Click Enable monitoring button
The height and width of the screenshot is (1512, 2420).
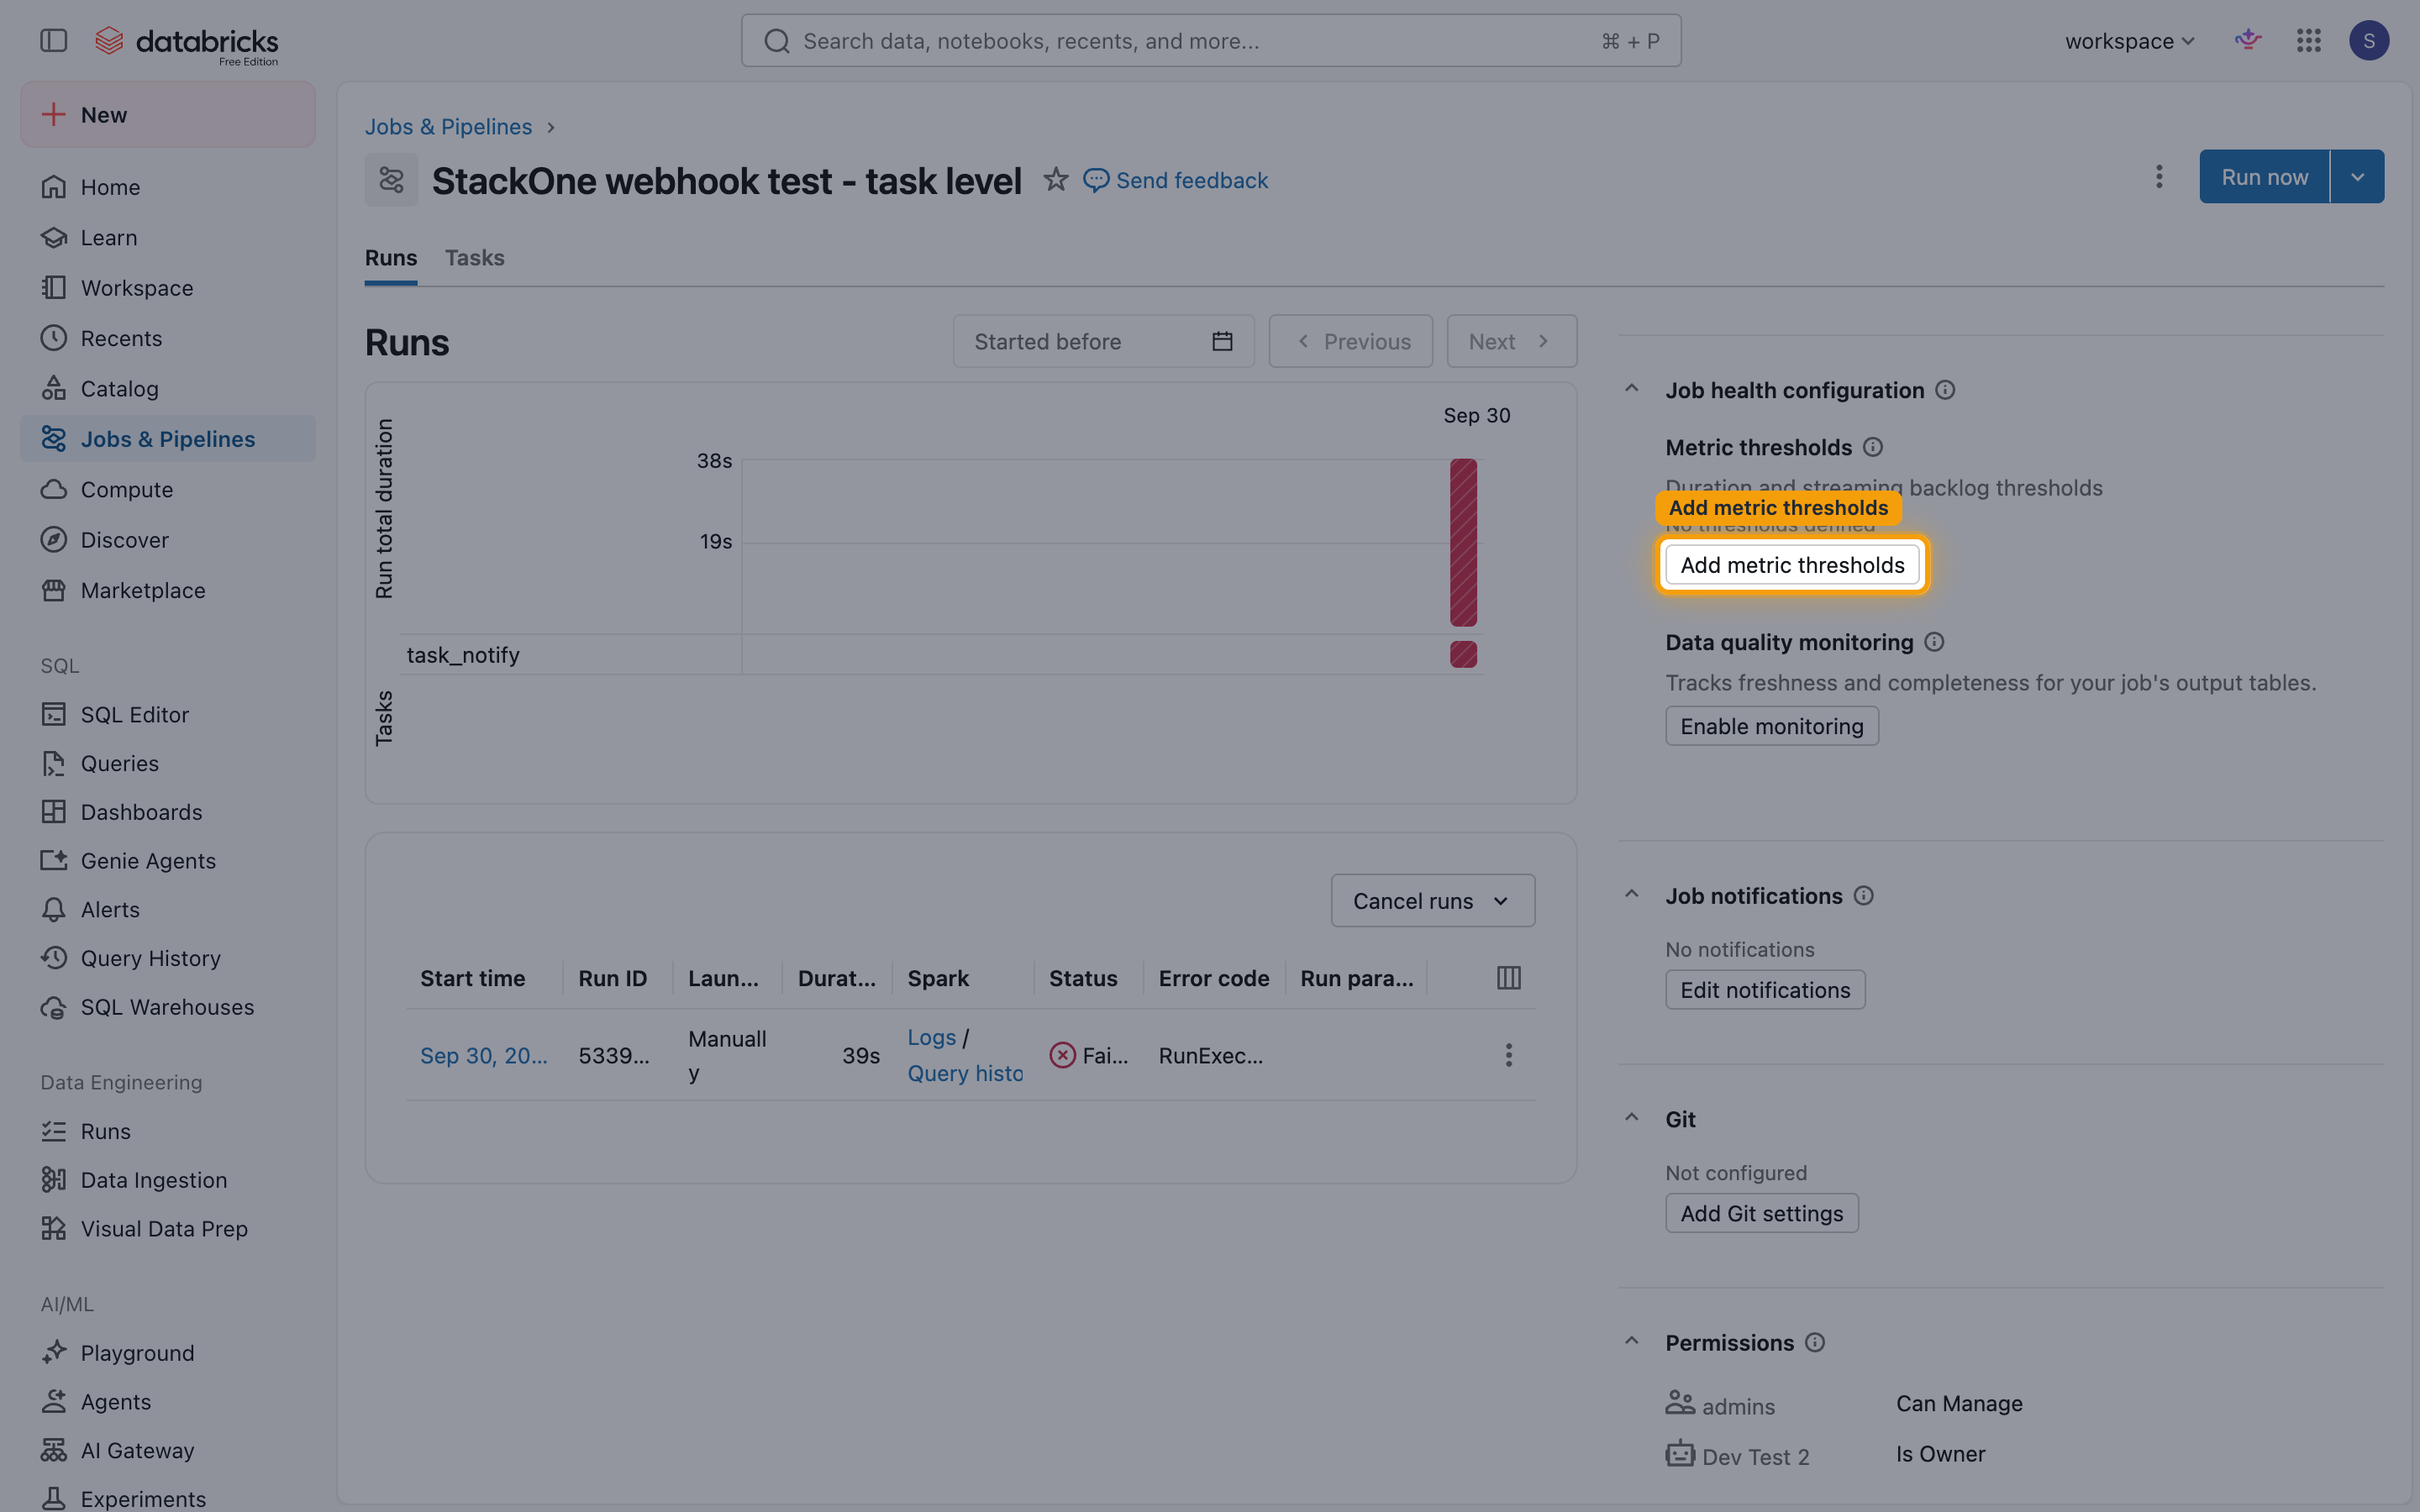point(1772,726)
